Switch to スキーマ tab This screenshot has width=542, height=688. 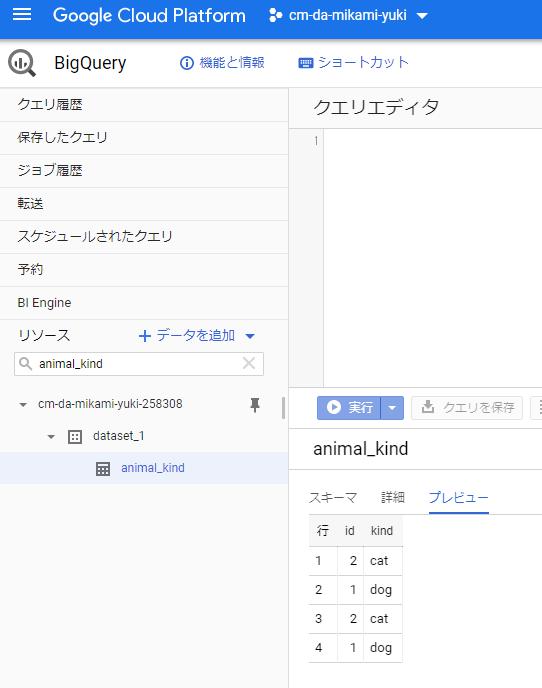click(x=333, y=498)
